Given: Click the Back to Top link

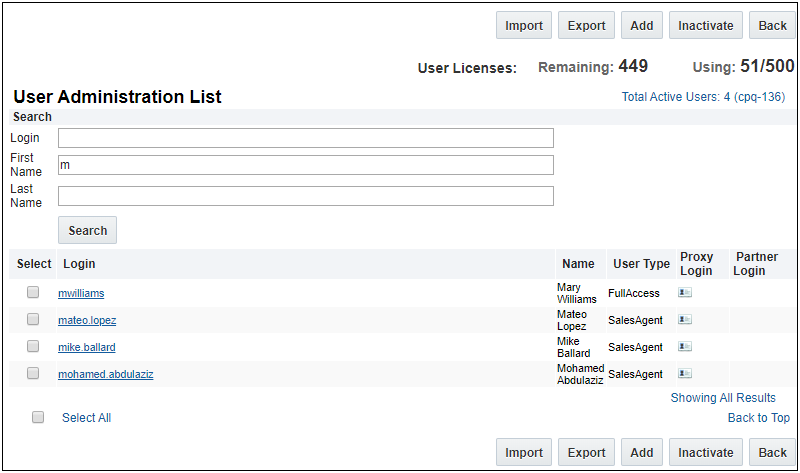Looking at the screenshot, I should pyautogui.click(x=758, y=418).
